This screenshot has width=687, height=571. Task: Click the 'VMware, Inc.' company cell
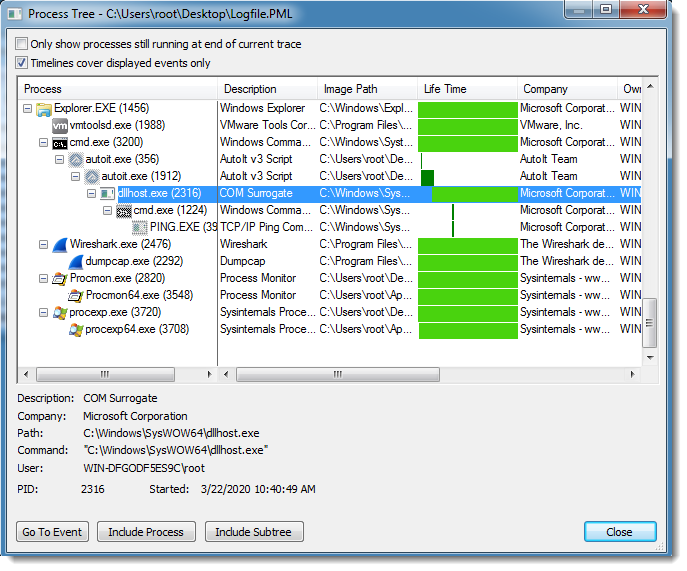551,126
